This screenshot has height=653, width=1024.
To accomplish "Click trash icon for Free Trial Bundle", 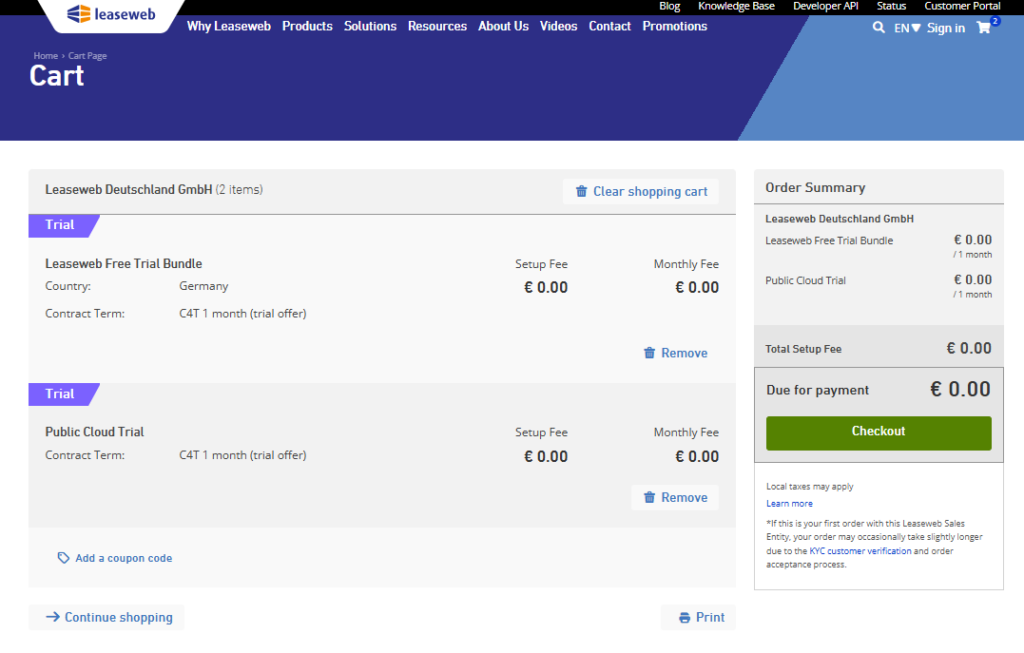I will coord(649,353).
